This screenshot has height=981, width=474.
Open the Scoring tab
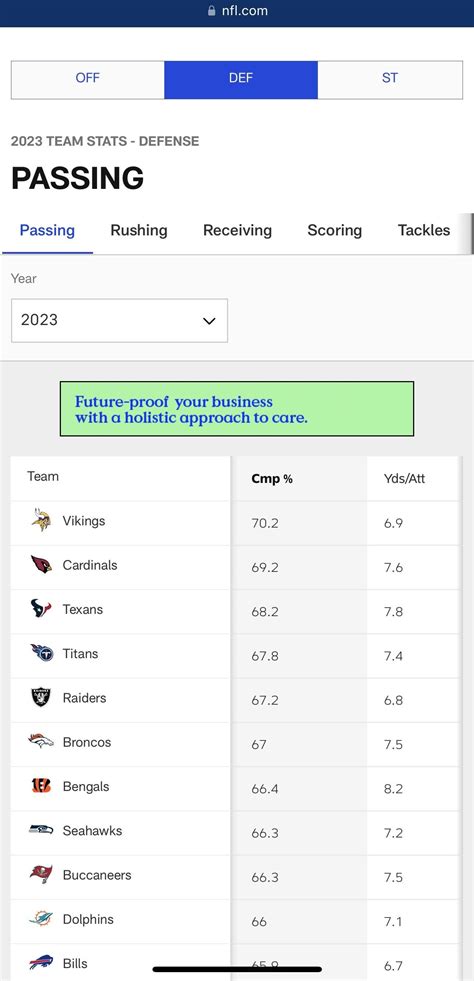[x=335, y=230]
